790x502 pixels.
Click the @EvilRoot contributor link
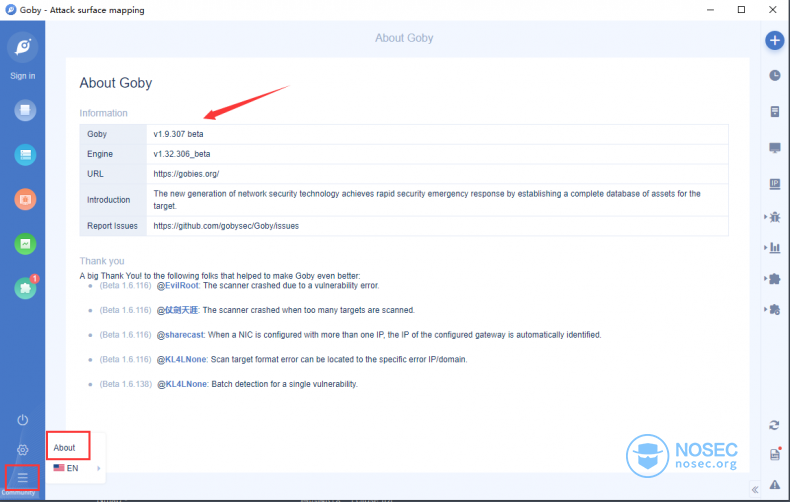tap(178, 285)
